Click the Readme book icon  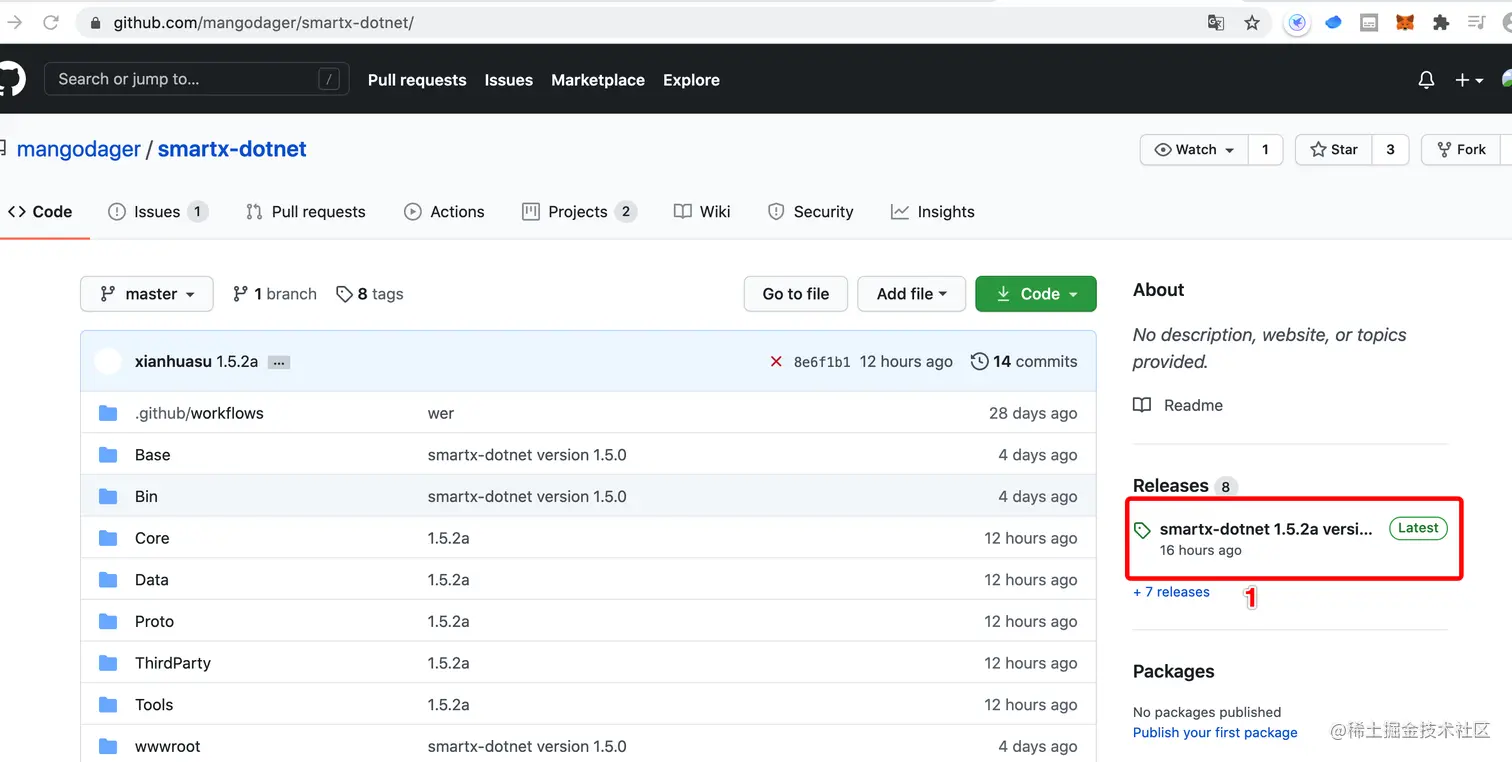click(x=1142, y=405)
